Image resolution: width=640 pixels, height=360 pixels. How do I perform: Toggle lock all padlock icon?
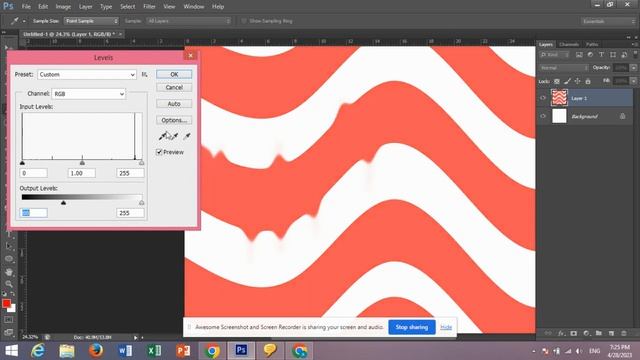coord(588,81)
